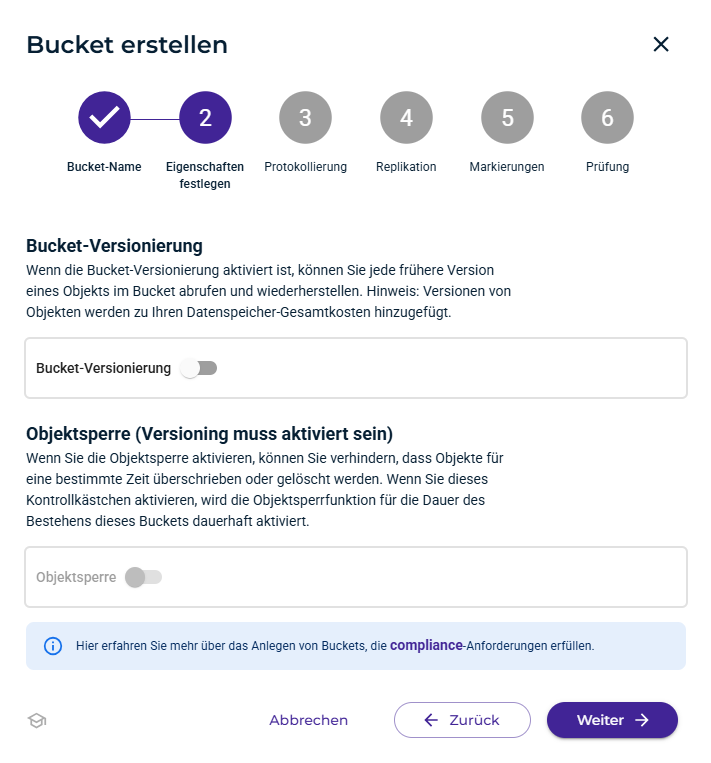Click the Markierungen step label
This screenshot has height=763, width=711.
(507, 167)
